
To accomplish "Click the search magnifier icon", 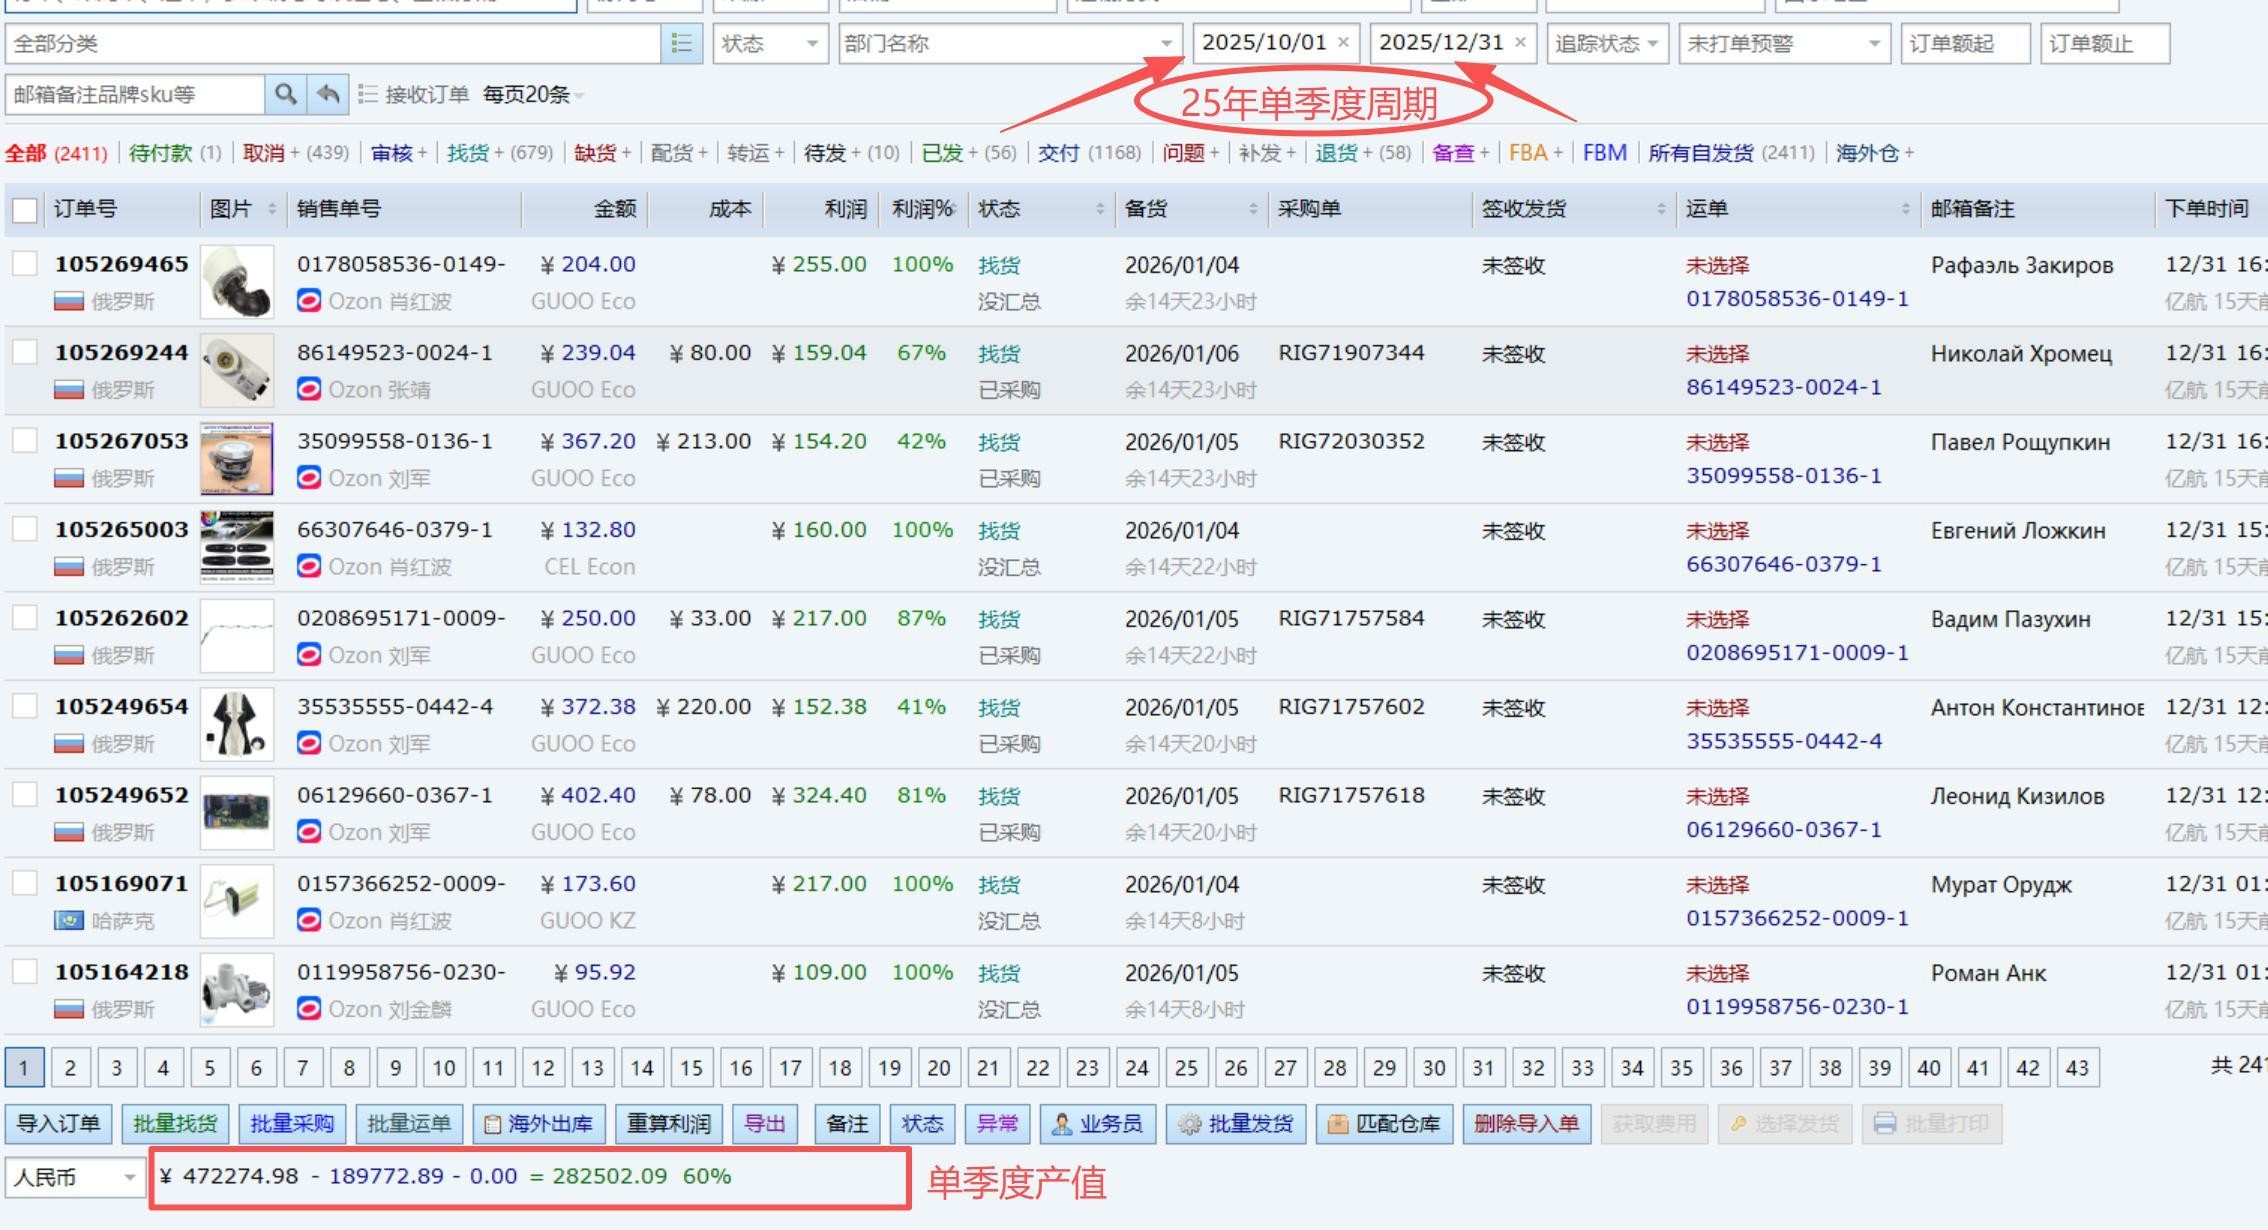I will click(x=285, y=95).
